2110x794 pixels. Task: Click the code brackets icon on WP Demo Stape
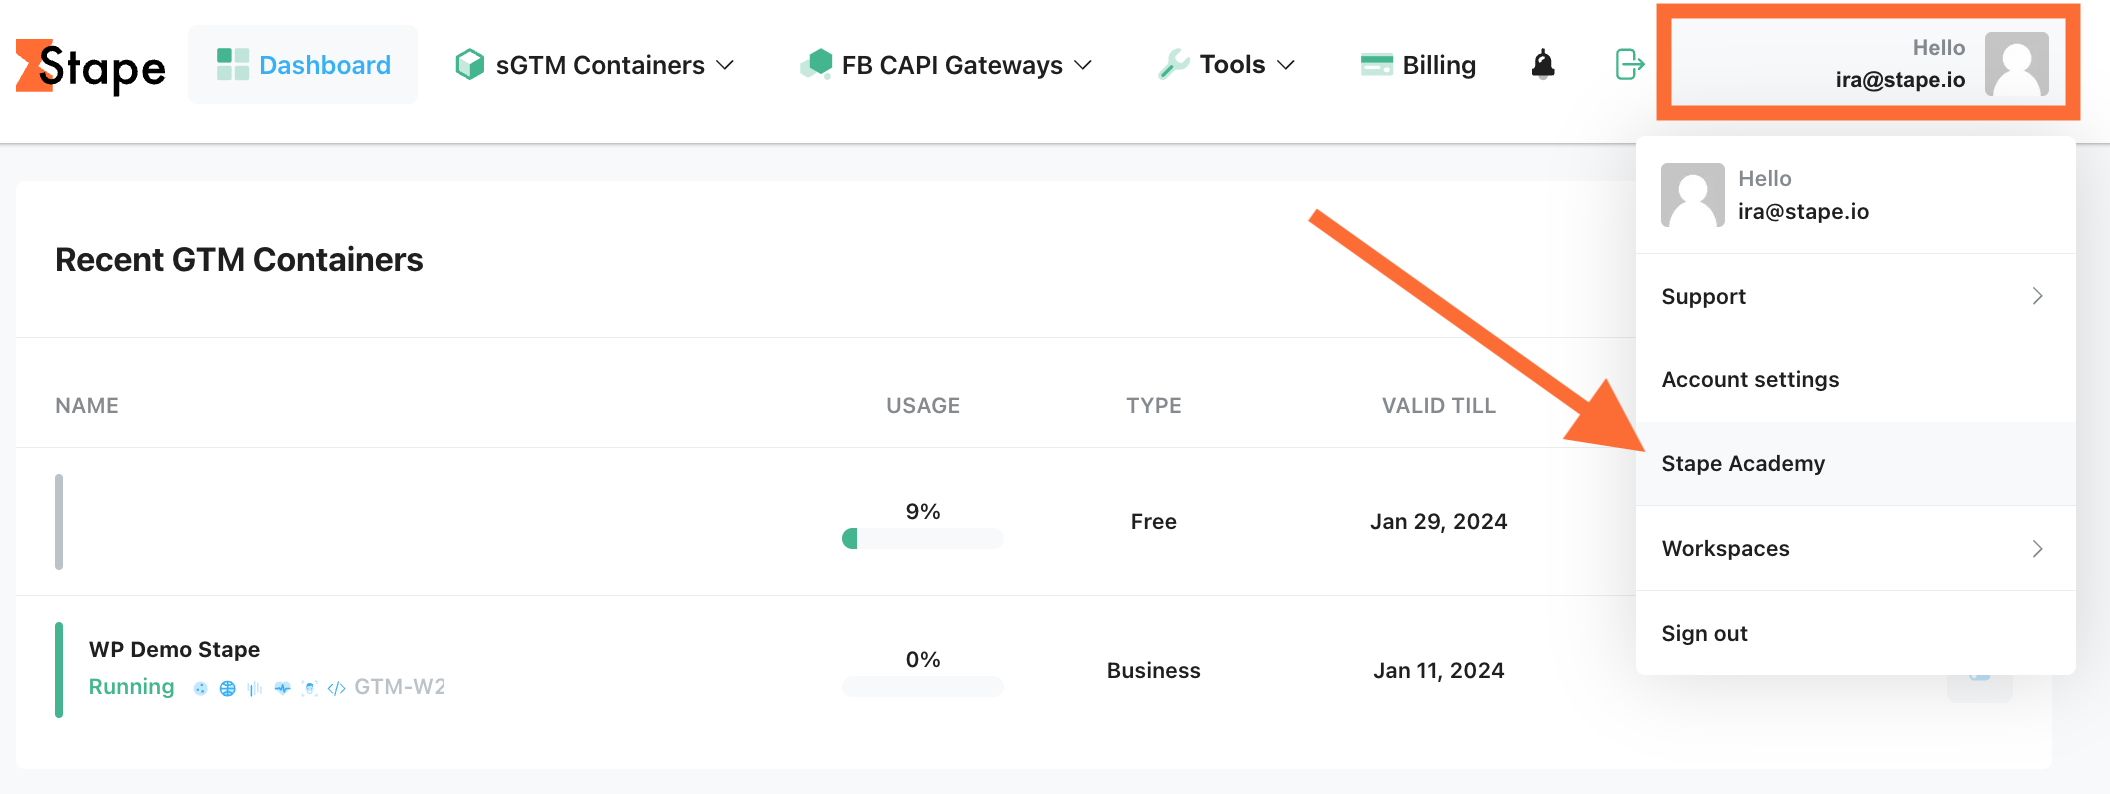(336, 688)
